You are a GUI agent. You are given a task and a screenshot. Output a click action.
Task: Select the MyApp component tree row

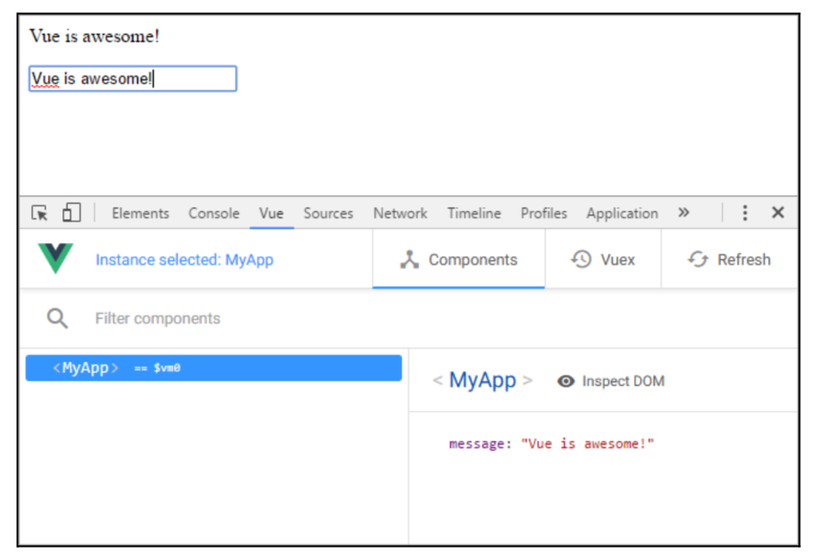click(214, 368)
